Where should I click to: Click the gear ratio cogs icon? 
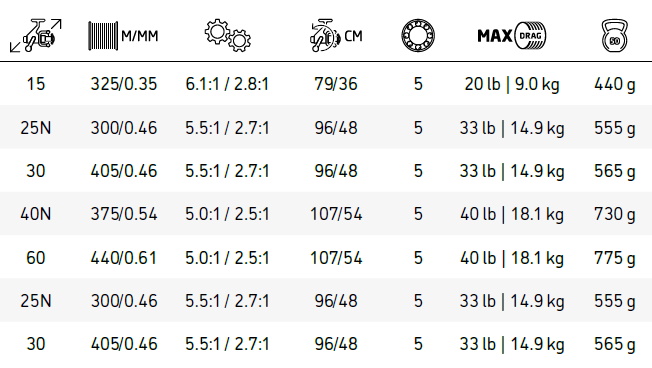[x=227, y=35]
